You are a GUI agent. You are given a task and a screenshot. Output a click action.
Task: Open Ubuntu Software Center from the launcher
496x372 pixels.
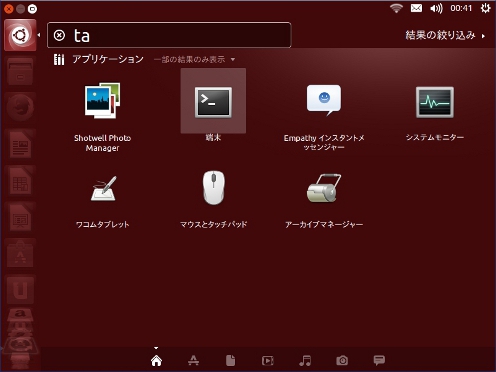tap(20, 254)
